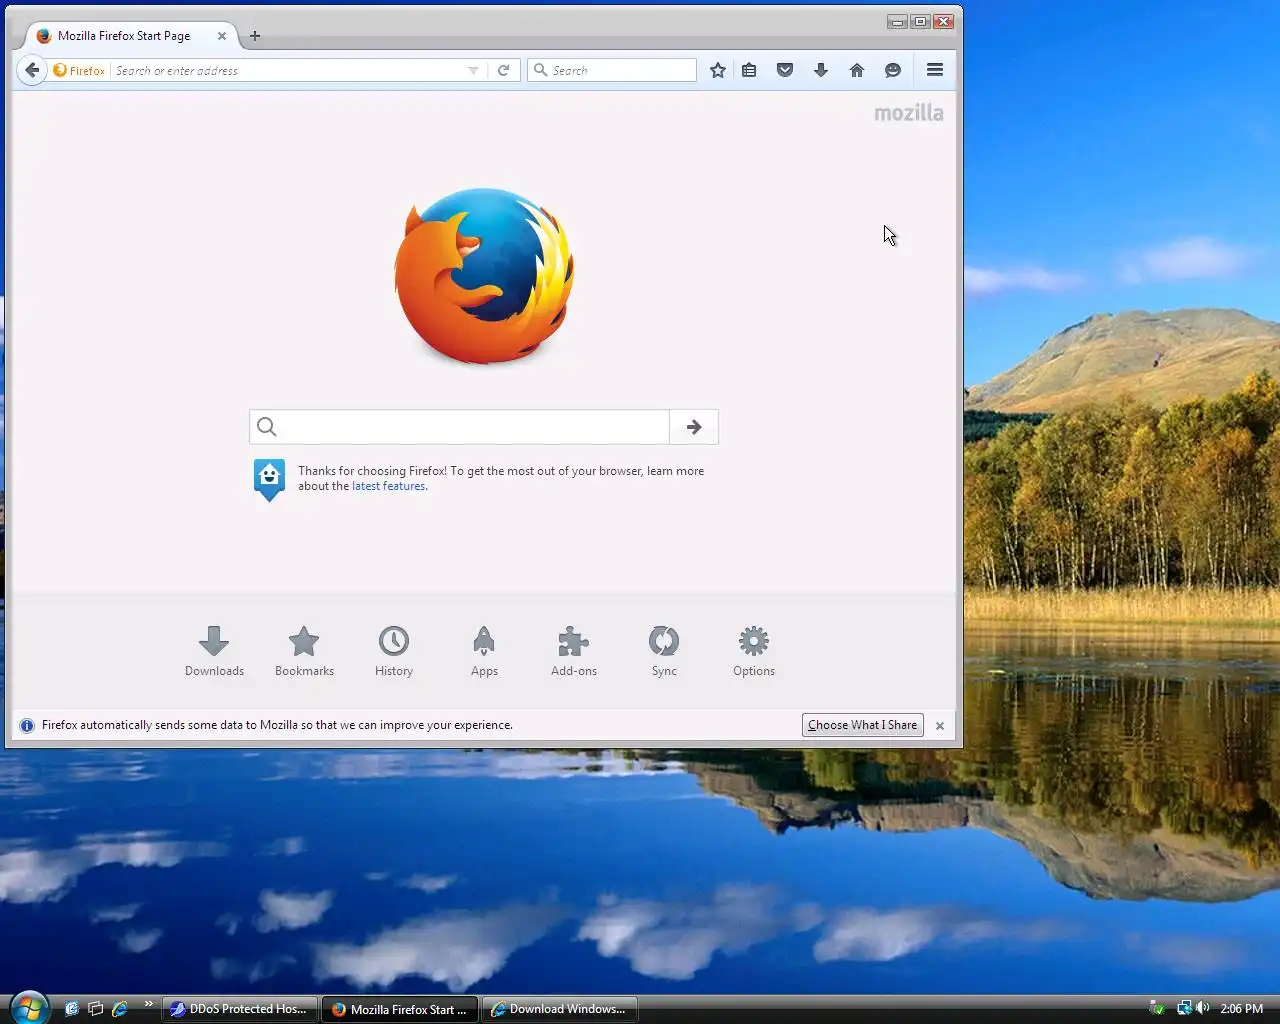Screen dimensions: 1280x1024
Task: Open a new tab with plus button
Action: 255,36
